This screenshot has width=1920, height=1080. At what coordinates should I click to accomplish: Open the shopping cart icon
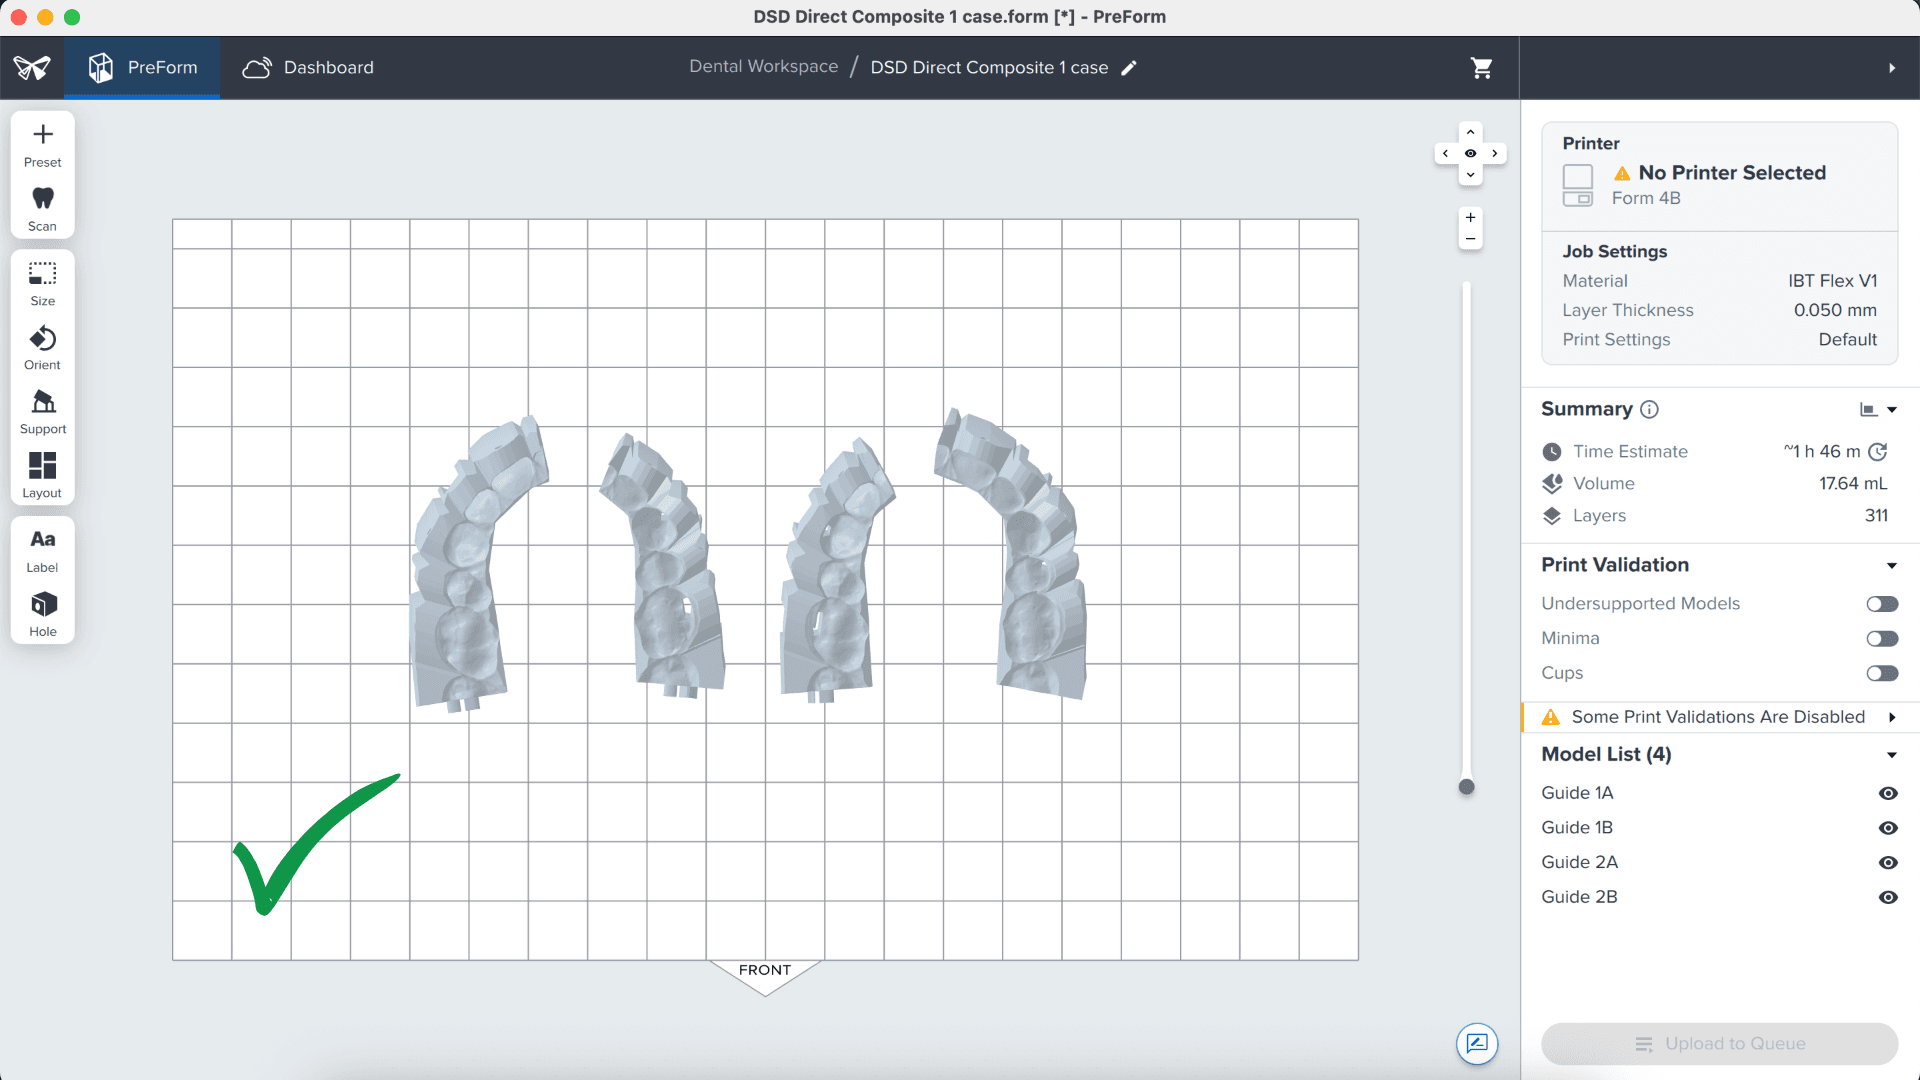[1481, 67]
